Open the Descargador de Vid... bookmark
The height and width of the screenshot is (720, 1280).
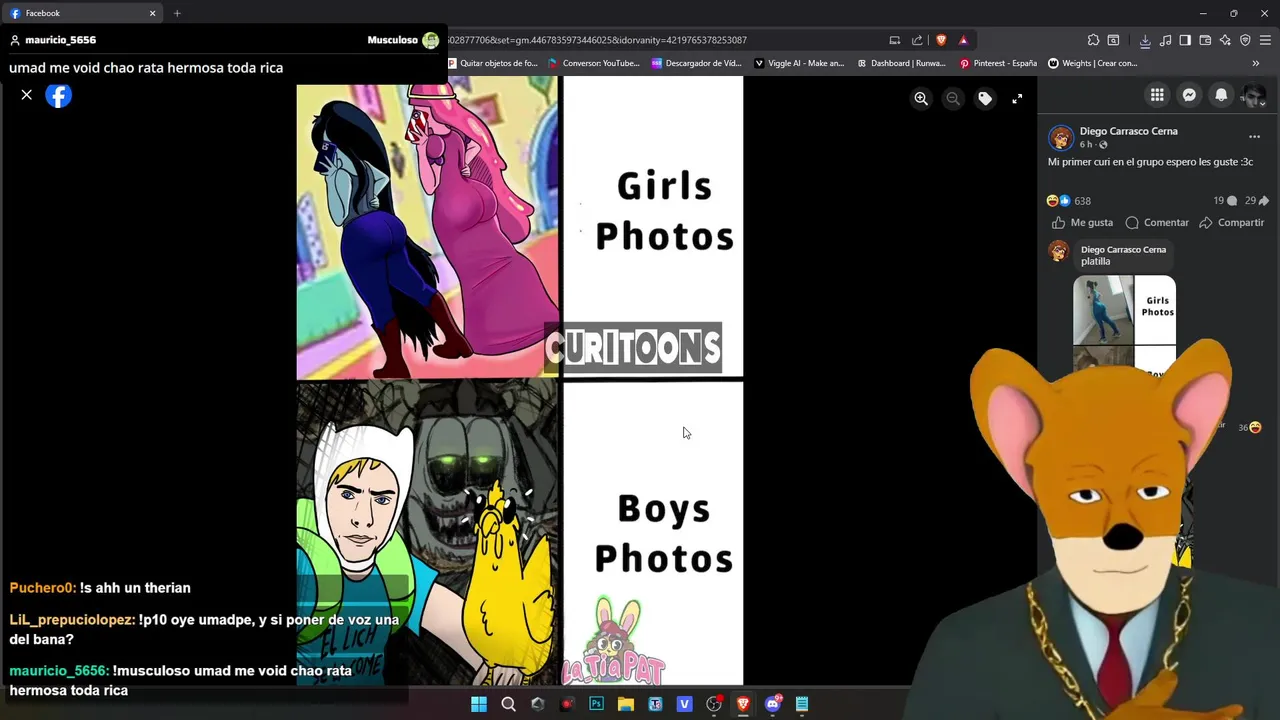[x=696, y=63]
